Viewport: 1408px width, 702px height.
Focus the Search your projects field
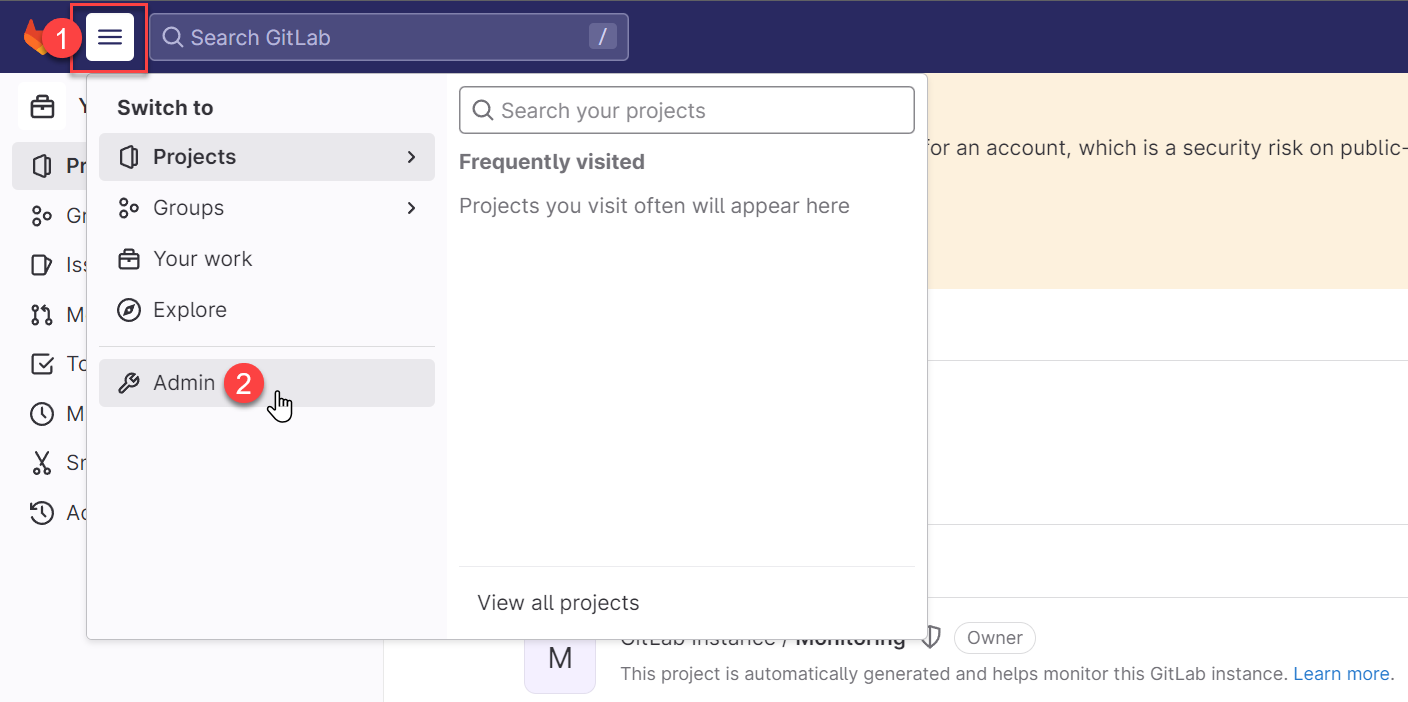[x=687, y=110]
